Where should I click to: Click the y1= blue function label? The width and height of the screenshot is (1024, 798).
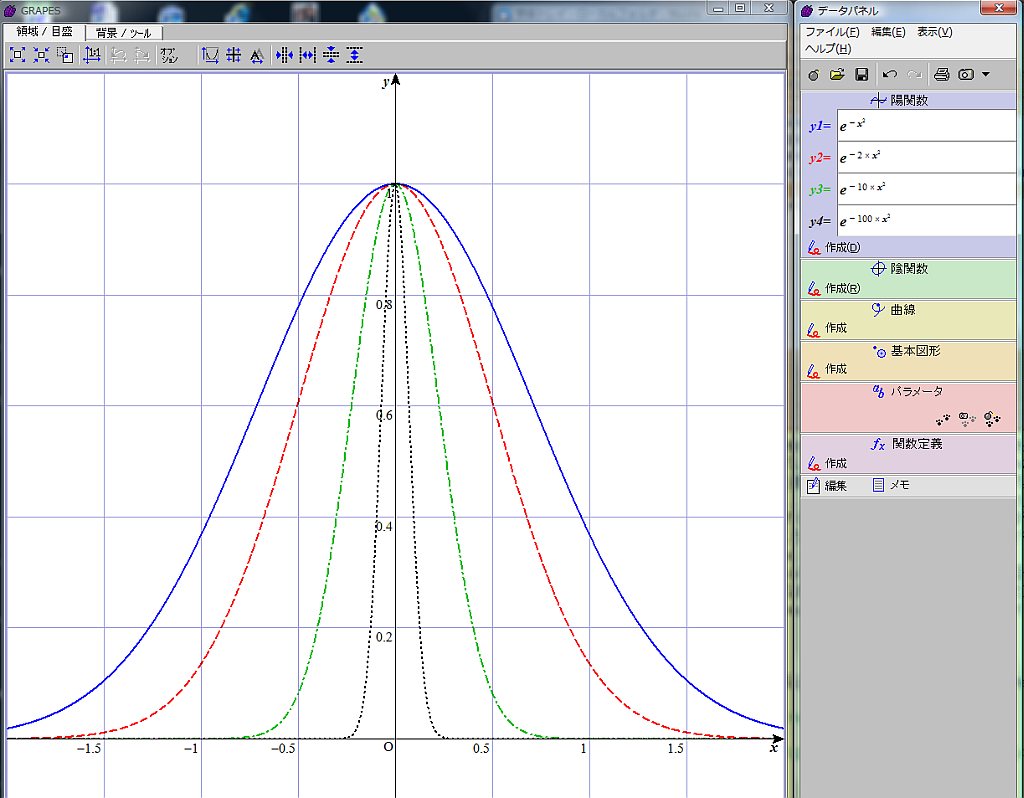point(820,126)
